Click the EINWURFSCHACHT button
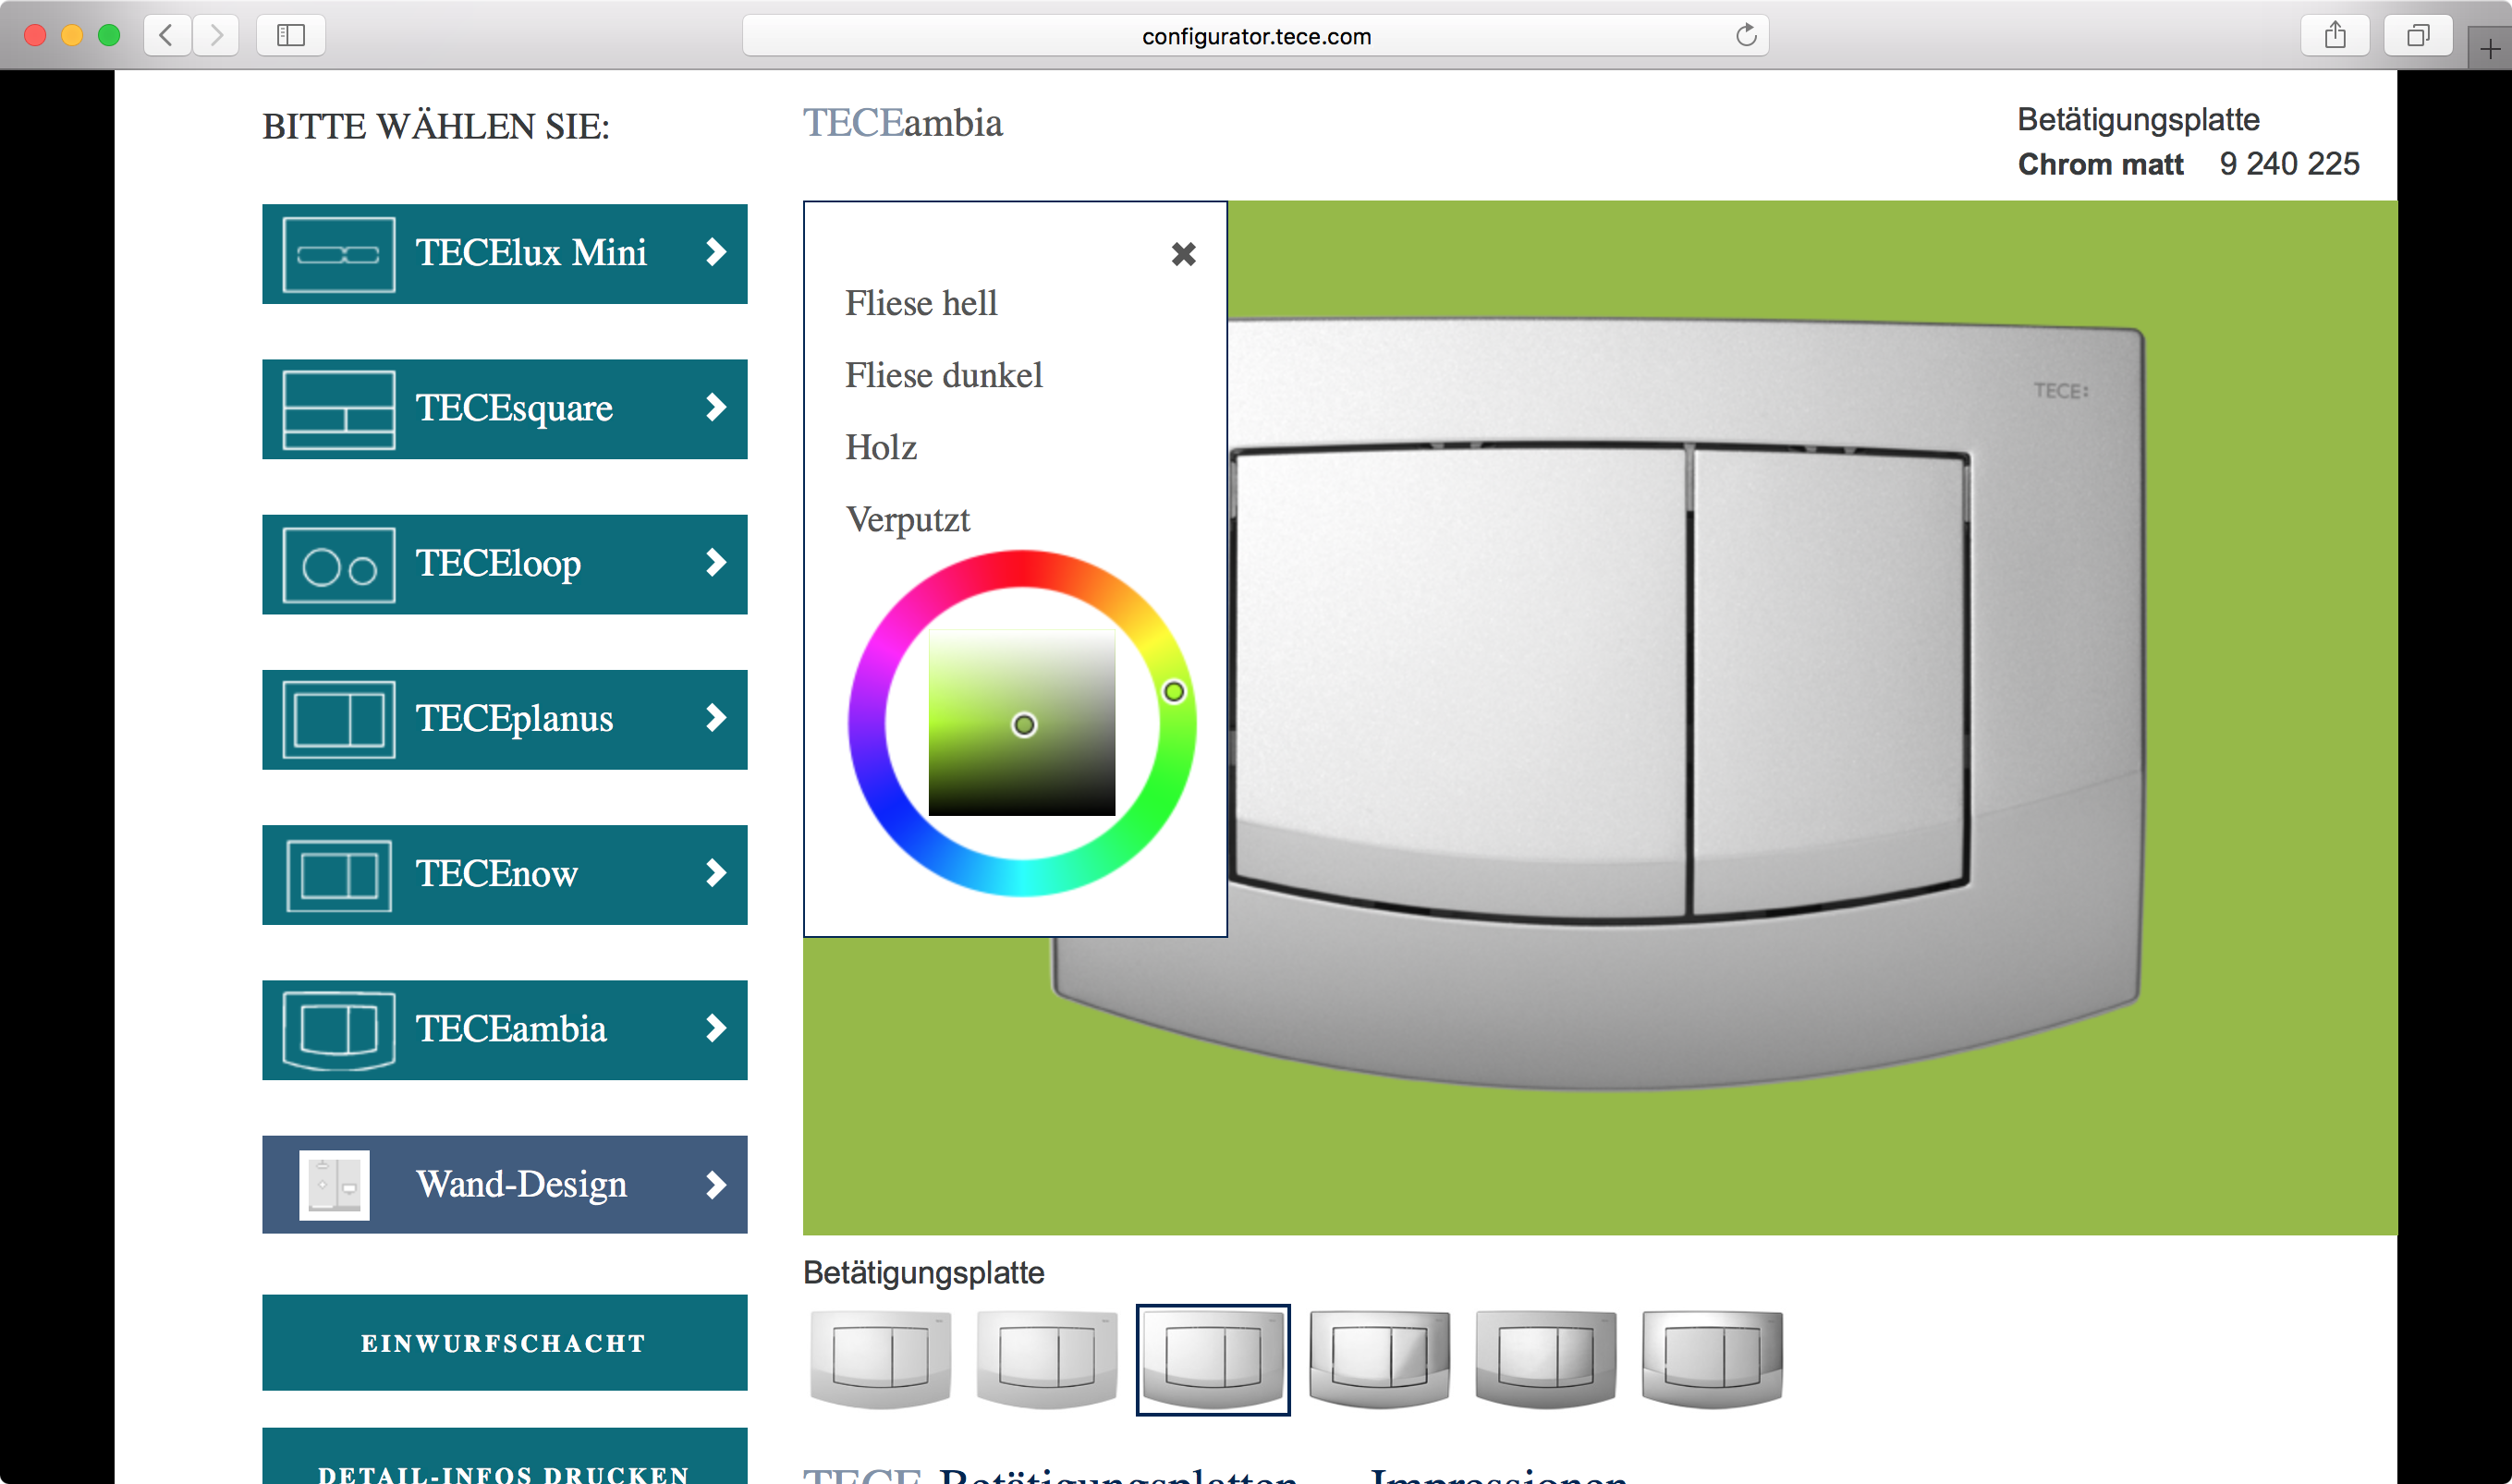This screenshot has height=1484, width=2512. pos(504,1343)
